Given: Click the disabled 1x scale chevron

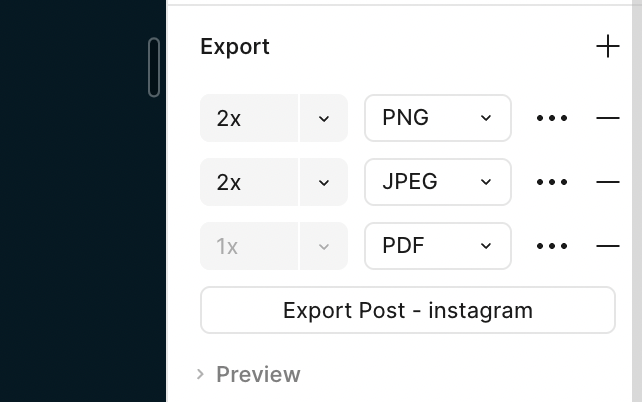Looking at the screenshot, I should tap(324, 246).
